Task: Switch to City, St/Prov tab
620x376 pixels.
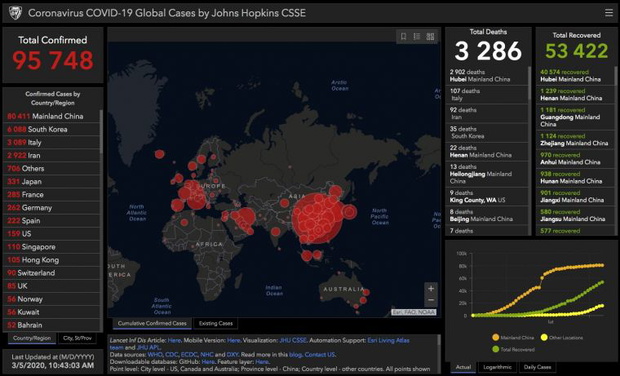Action: pyautogui.click(x=77, y=338)
